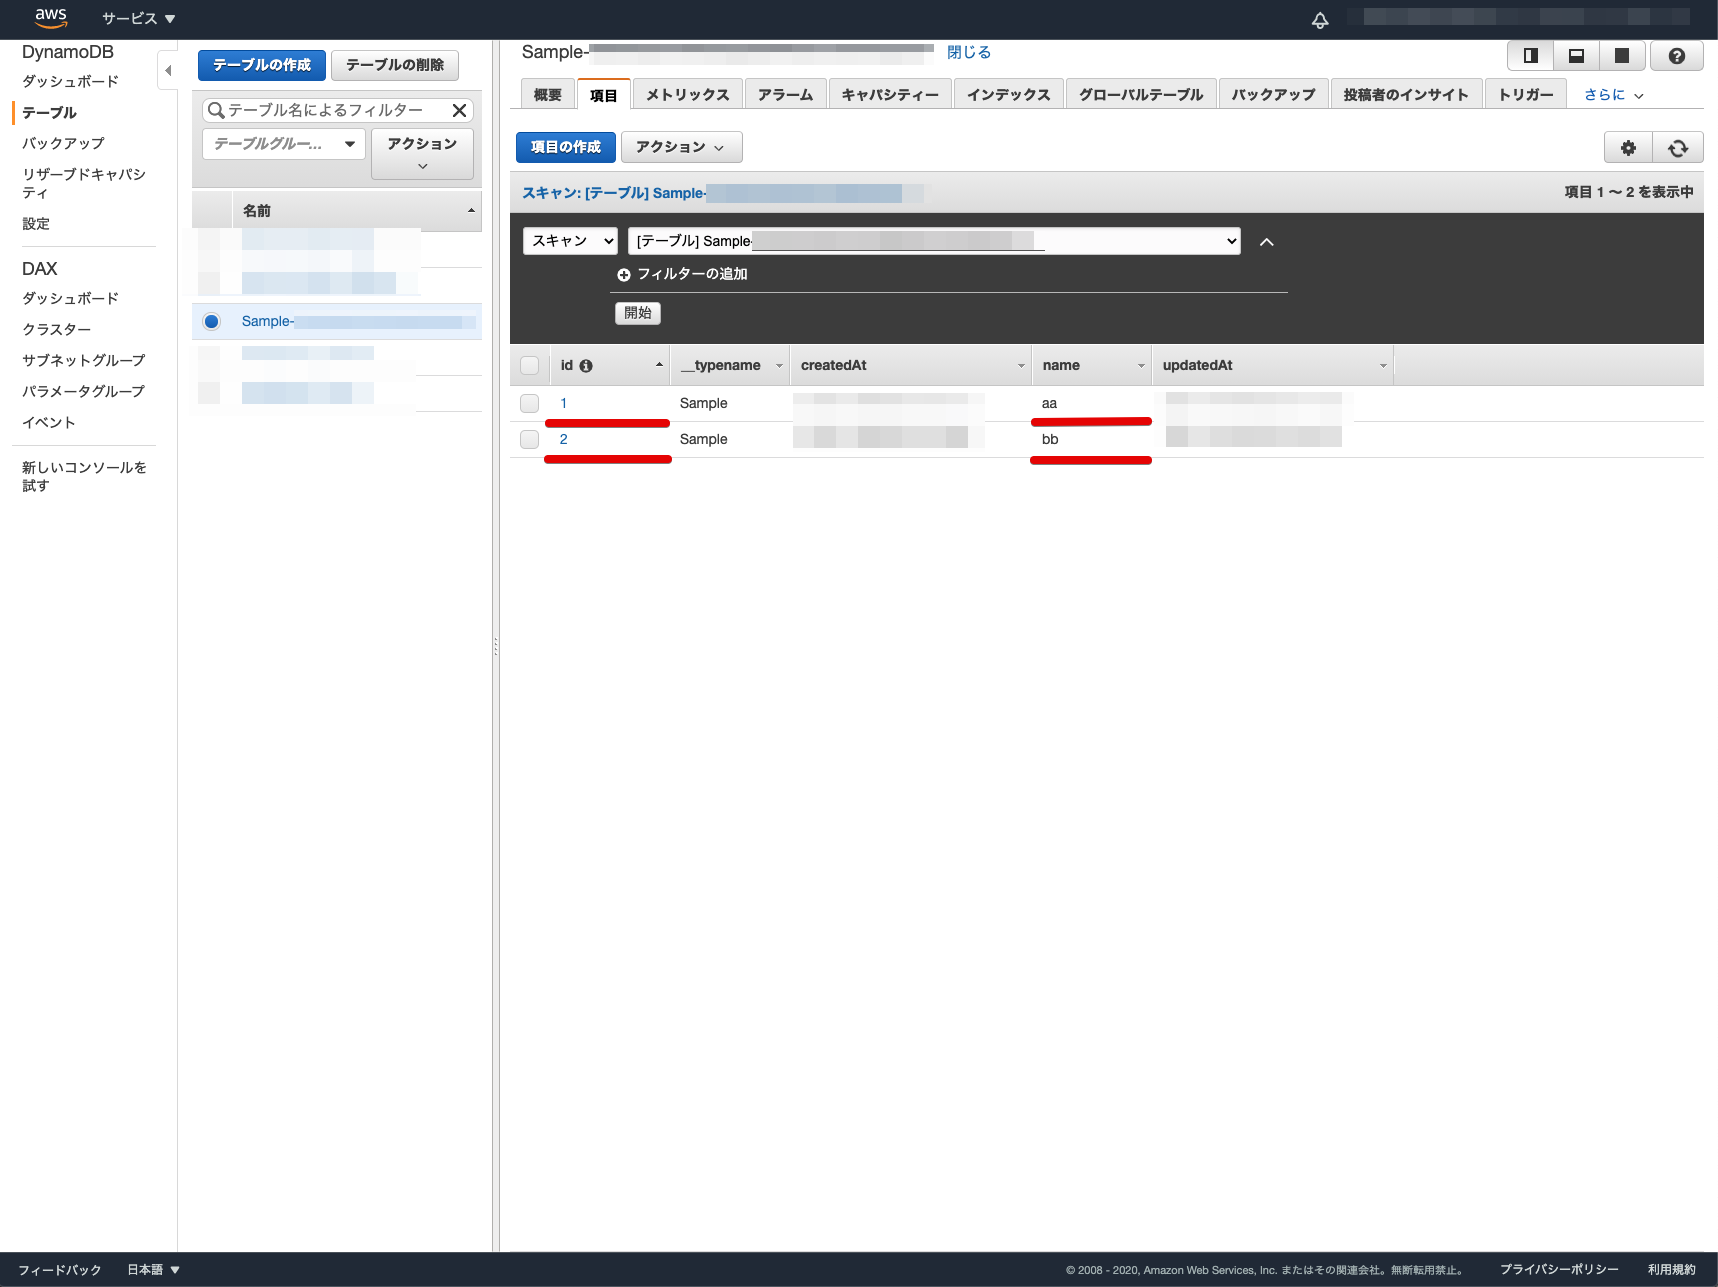The width and height of the screenshot is (1718, 1287).
Task: Switch to full-screen panel layout icon
Action: pyautogui.click(x=1622, y=56)
